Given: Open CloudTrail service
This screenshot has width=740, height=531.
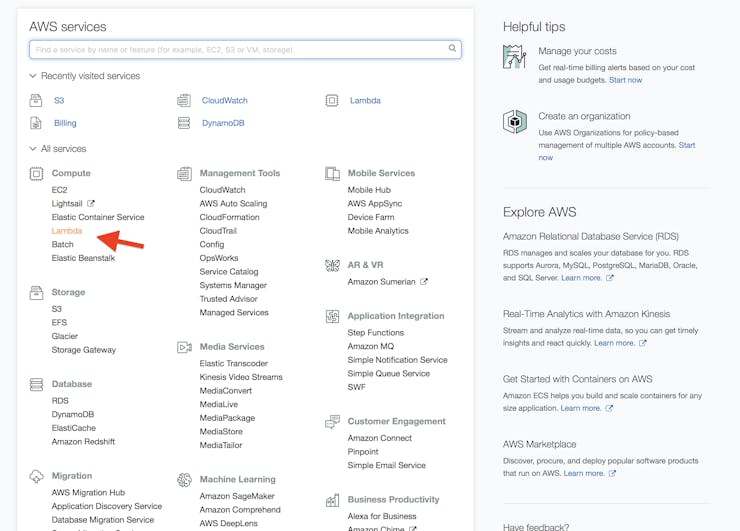Looking at the screenshot, I should 218,231.
